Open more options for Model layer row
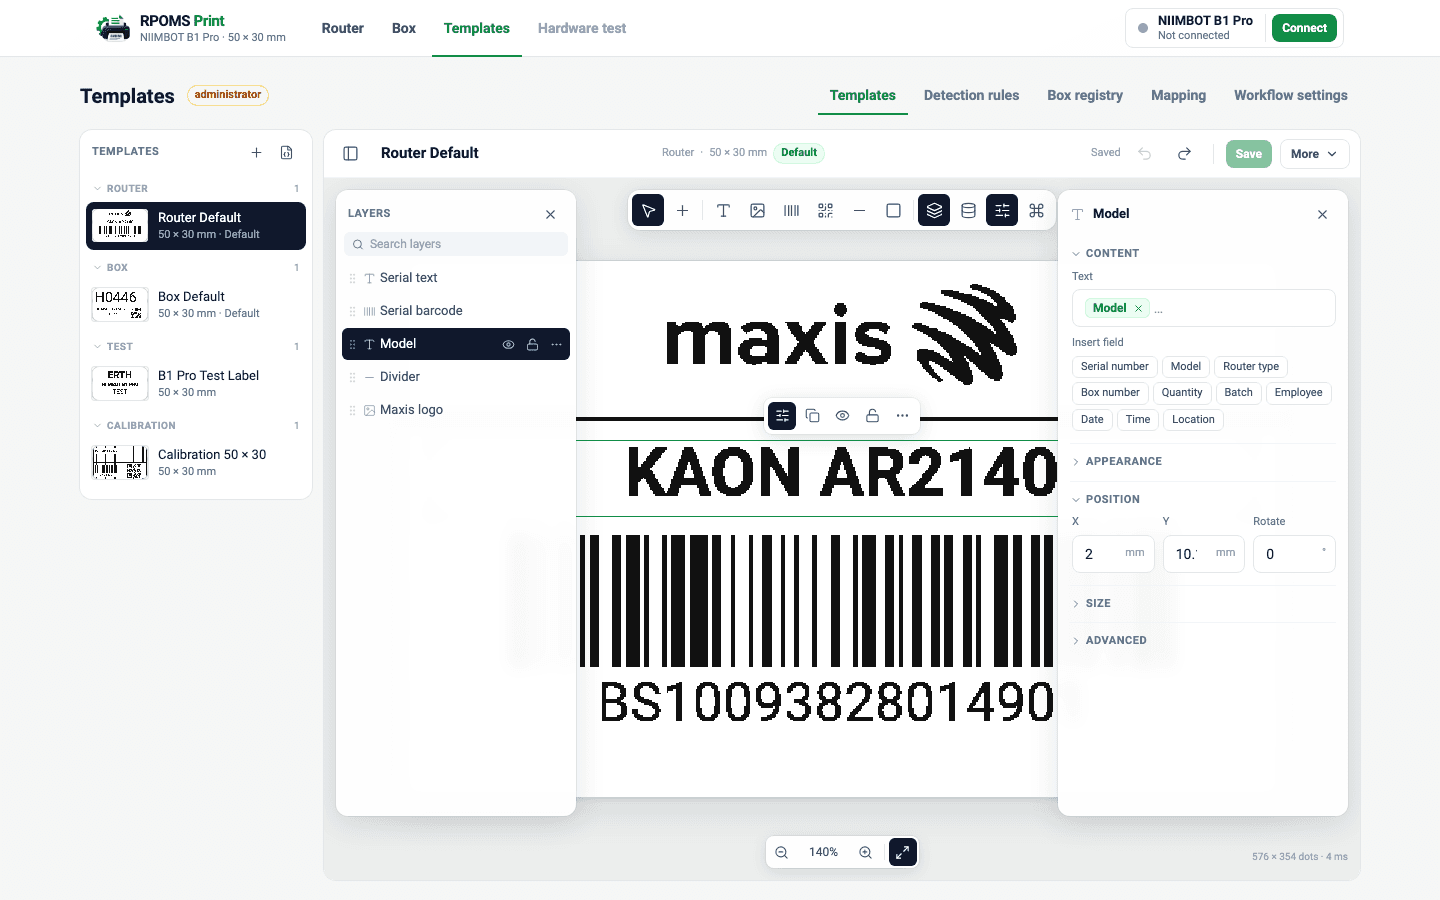The image size is (1440, 900). click(x=556, y=344)
